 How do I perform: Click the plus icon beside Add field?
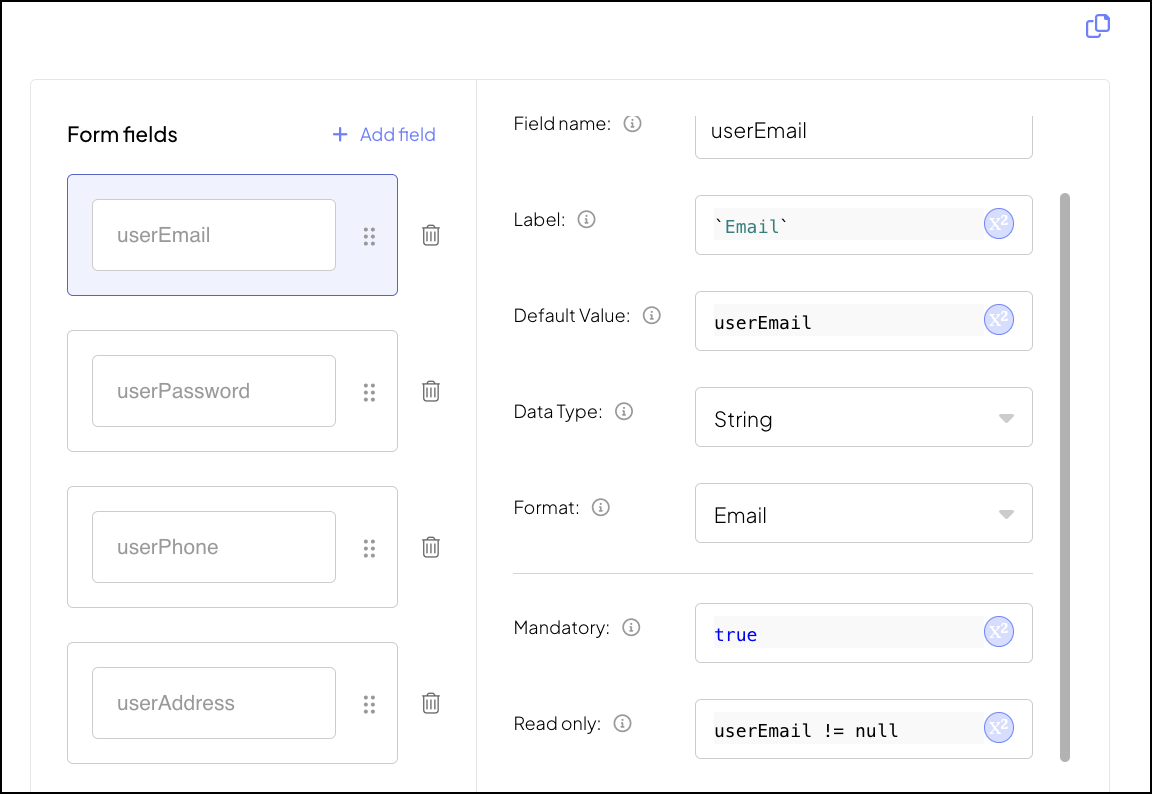tap(340, 134)
